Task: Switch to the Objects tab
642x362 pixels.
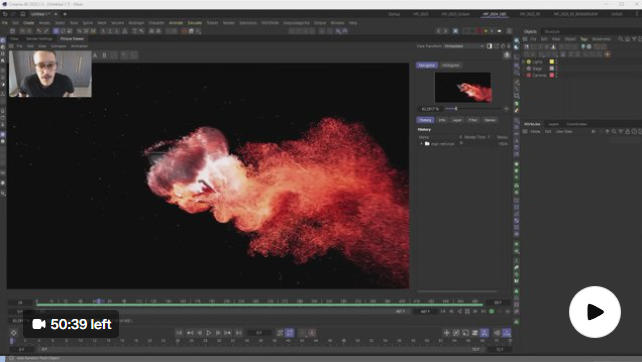Action: point(530,32)
